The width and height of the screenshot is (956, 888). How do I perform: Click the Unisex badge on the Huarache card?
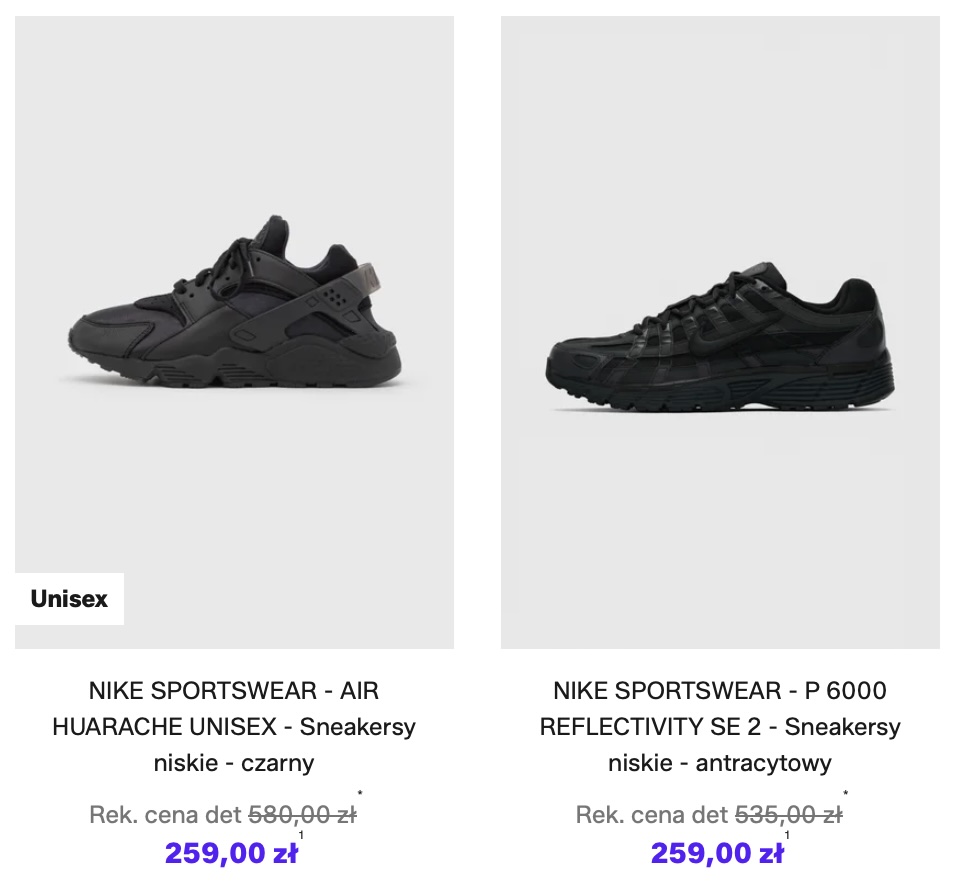69,599
